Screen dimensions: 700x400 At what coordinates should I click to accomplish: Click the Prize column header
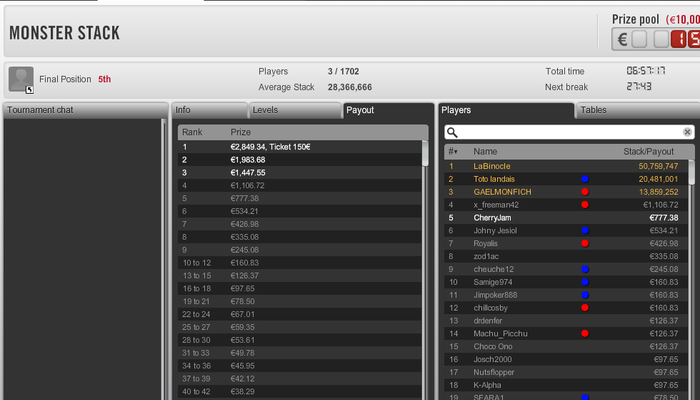240,132
